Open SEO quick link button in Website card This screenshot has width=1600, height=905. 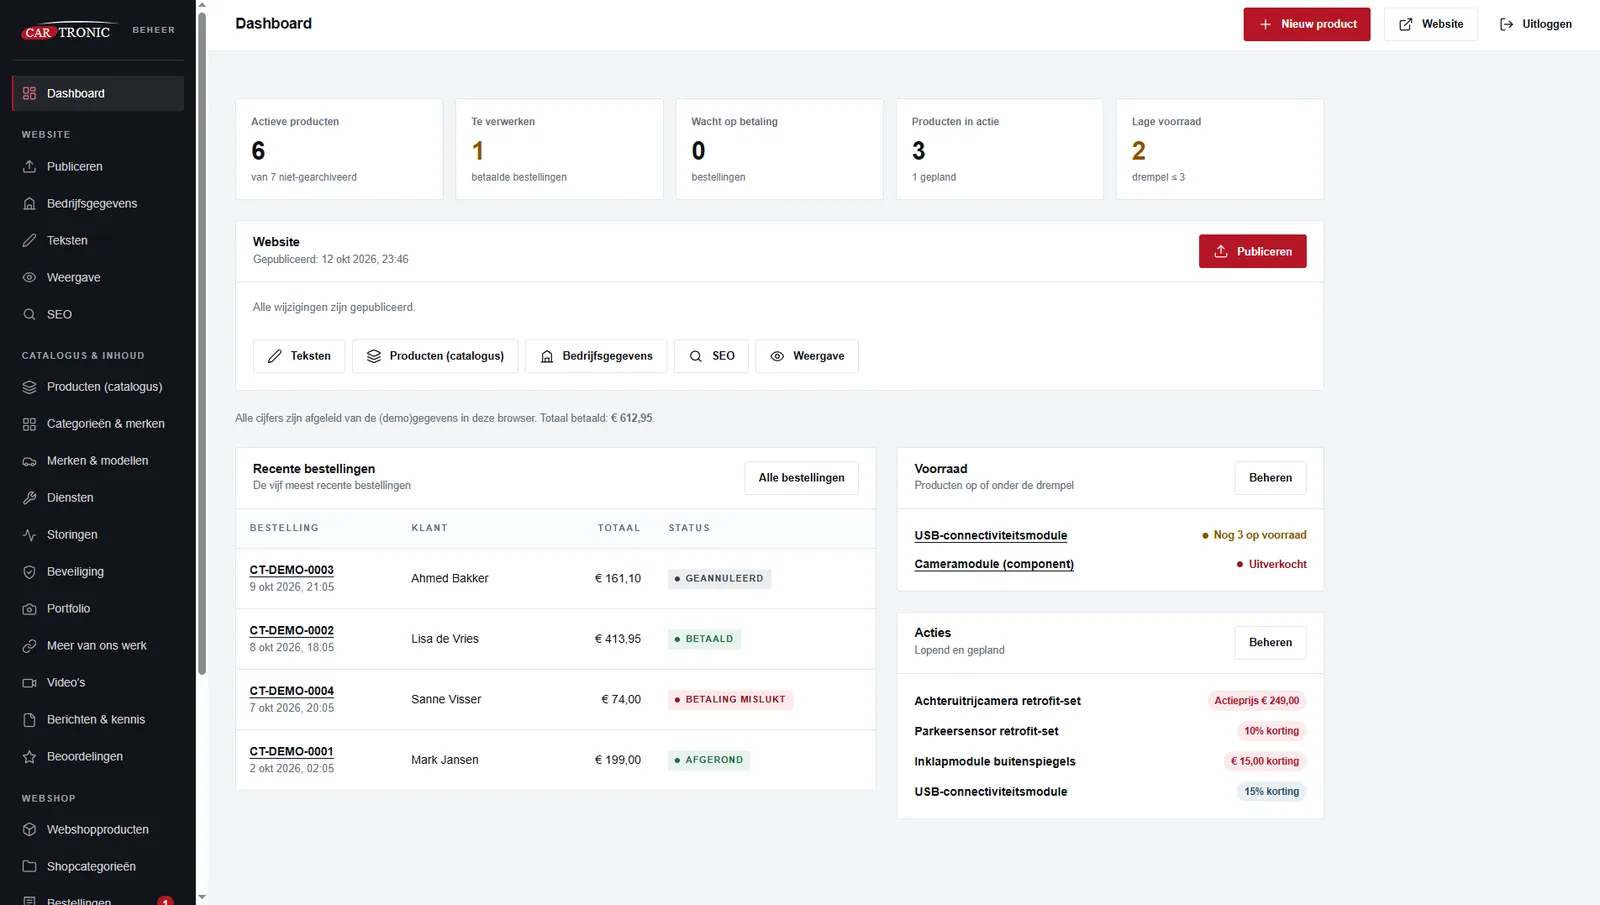pos(711,356)
